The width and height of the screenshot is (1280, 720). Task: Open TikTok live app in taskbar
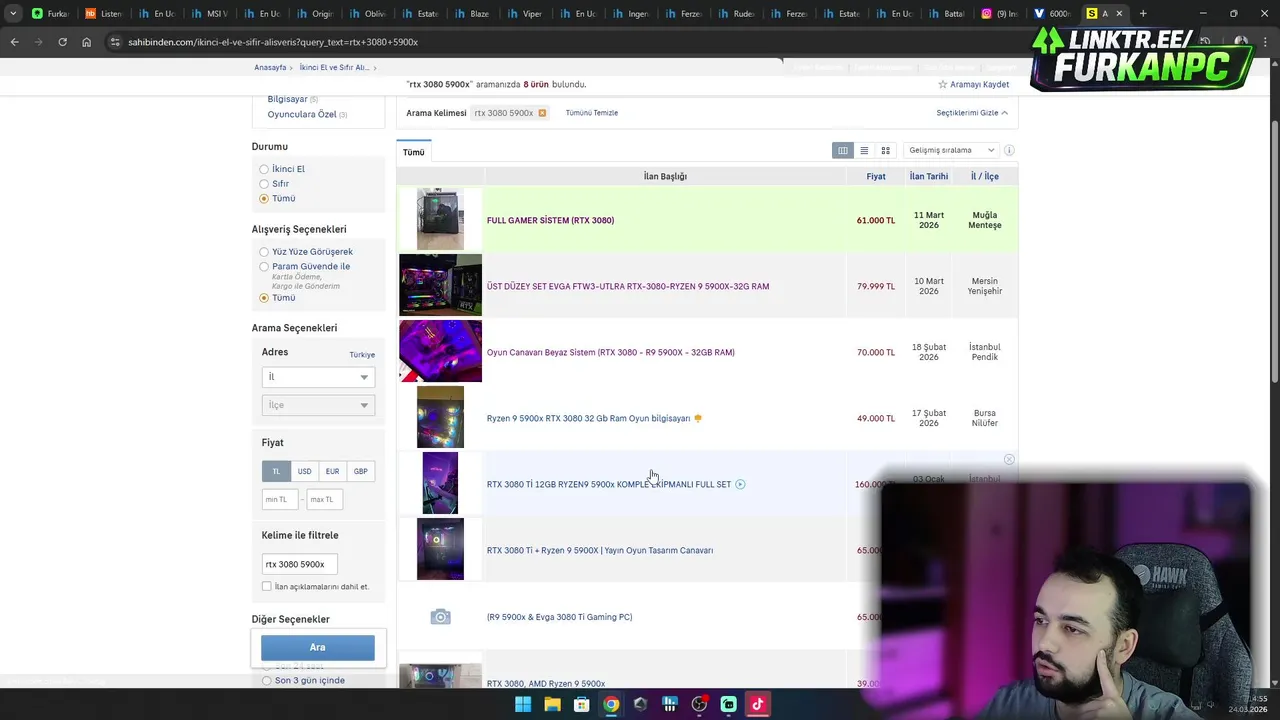pos(758,704)
